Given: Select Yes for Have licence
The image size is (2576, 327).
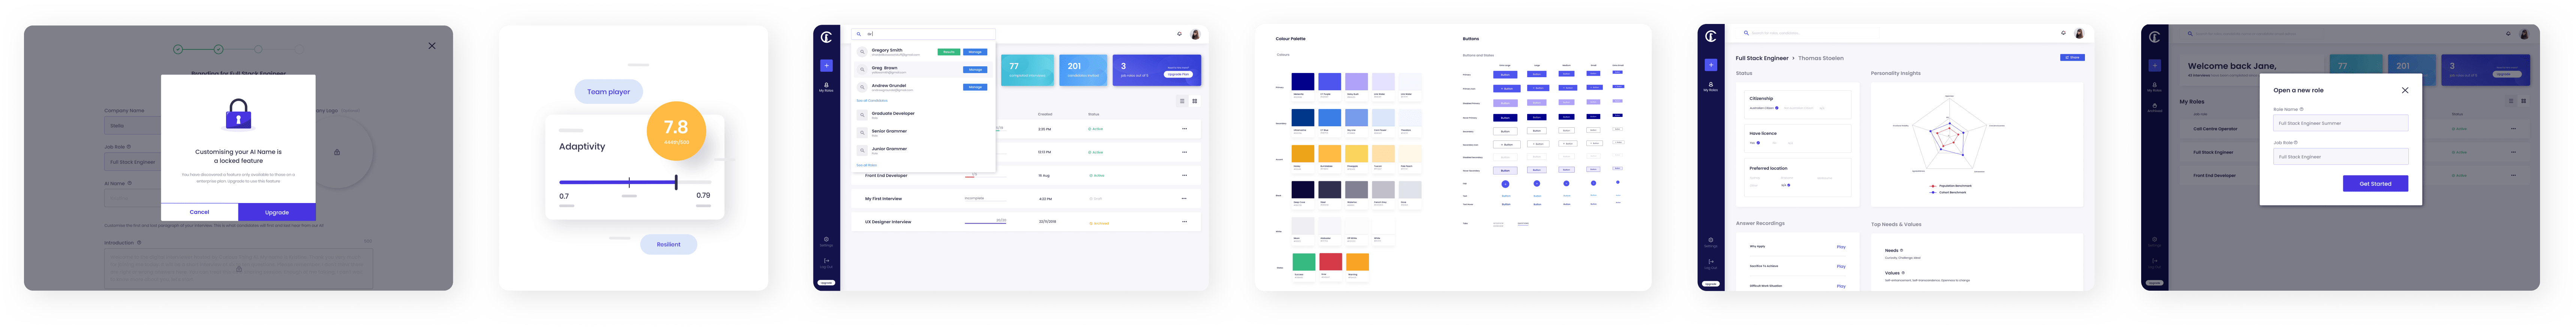Looking at the screenshot, I should [x=1758, y=143].
